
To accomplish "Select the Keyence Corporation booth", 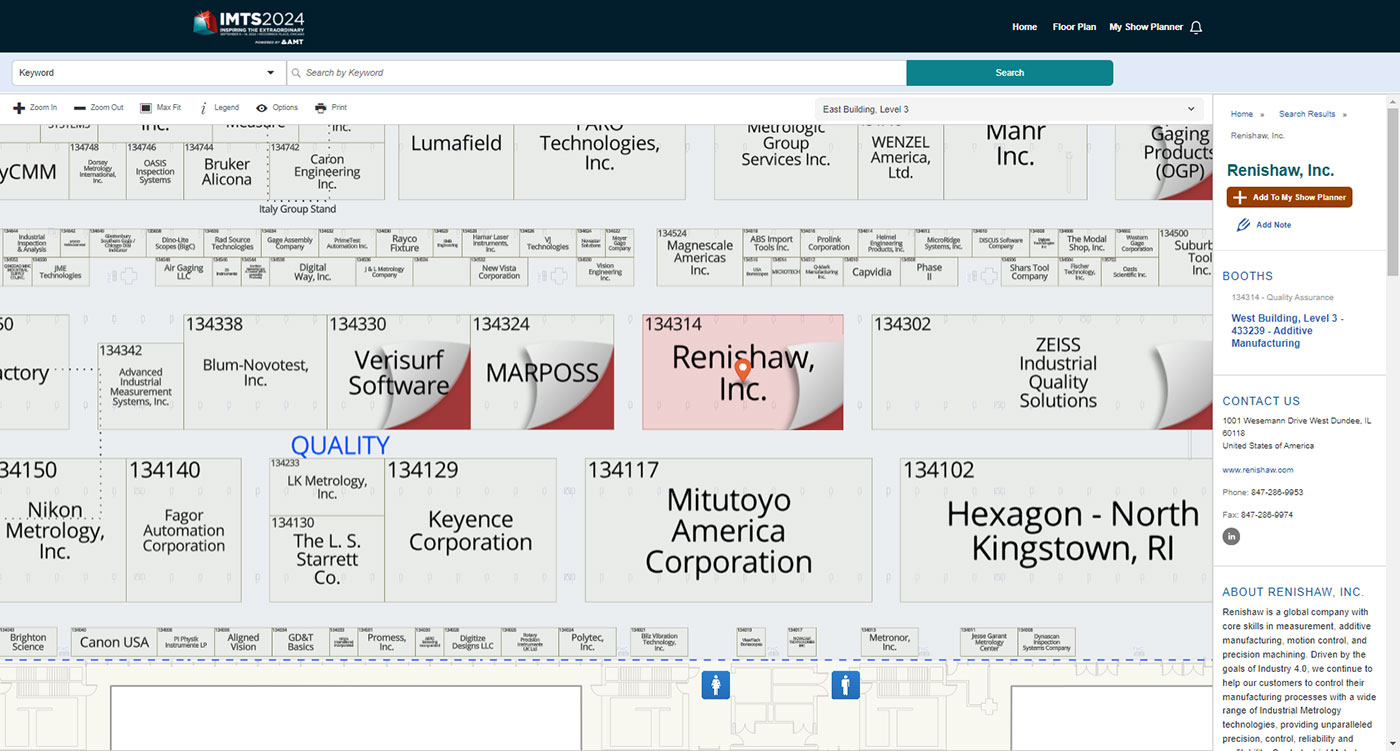I will pyautogui.click(x=470, y=530).
